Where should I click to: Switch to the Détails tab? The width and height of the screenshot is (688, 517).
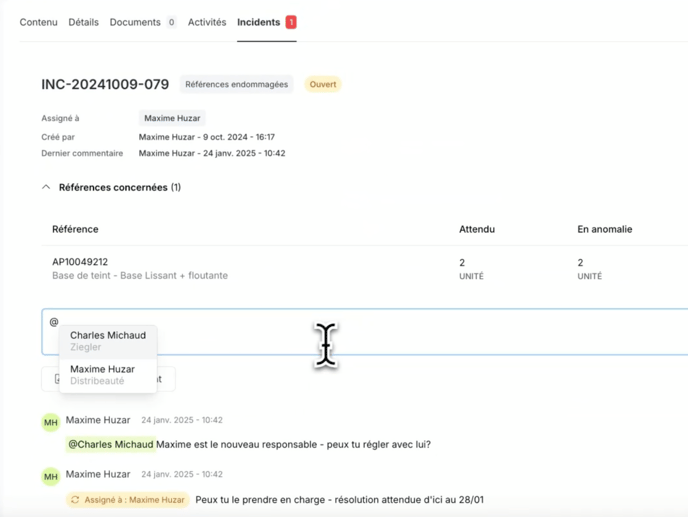[83, 22]
